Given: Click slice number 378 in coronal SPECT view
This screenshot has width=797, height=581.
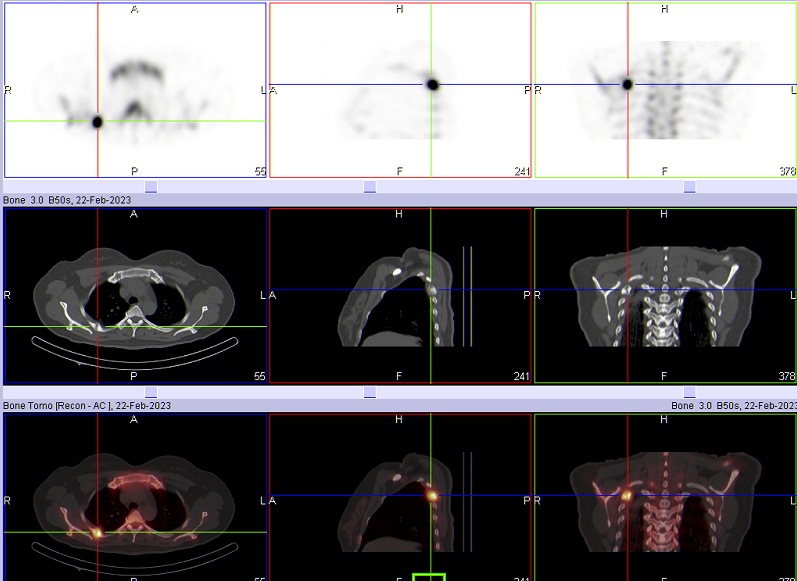Looking at the screenshot, I should click(x=787, y=172).
